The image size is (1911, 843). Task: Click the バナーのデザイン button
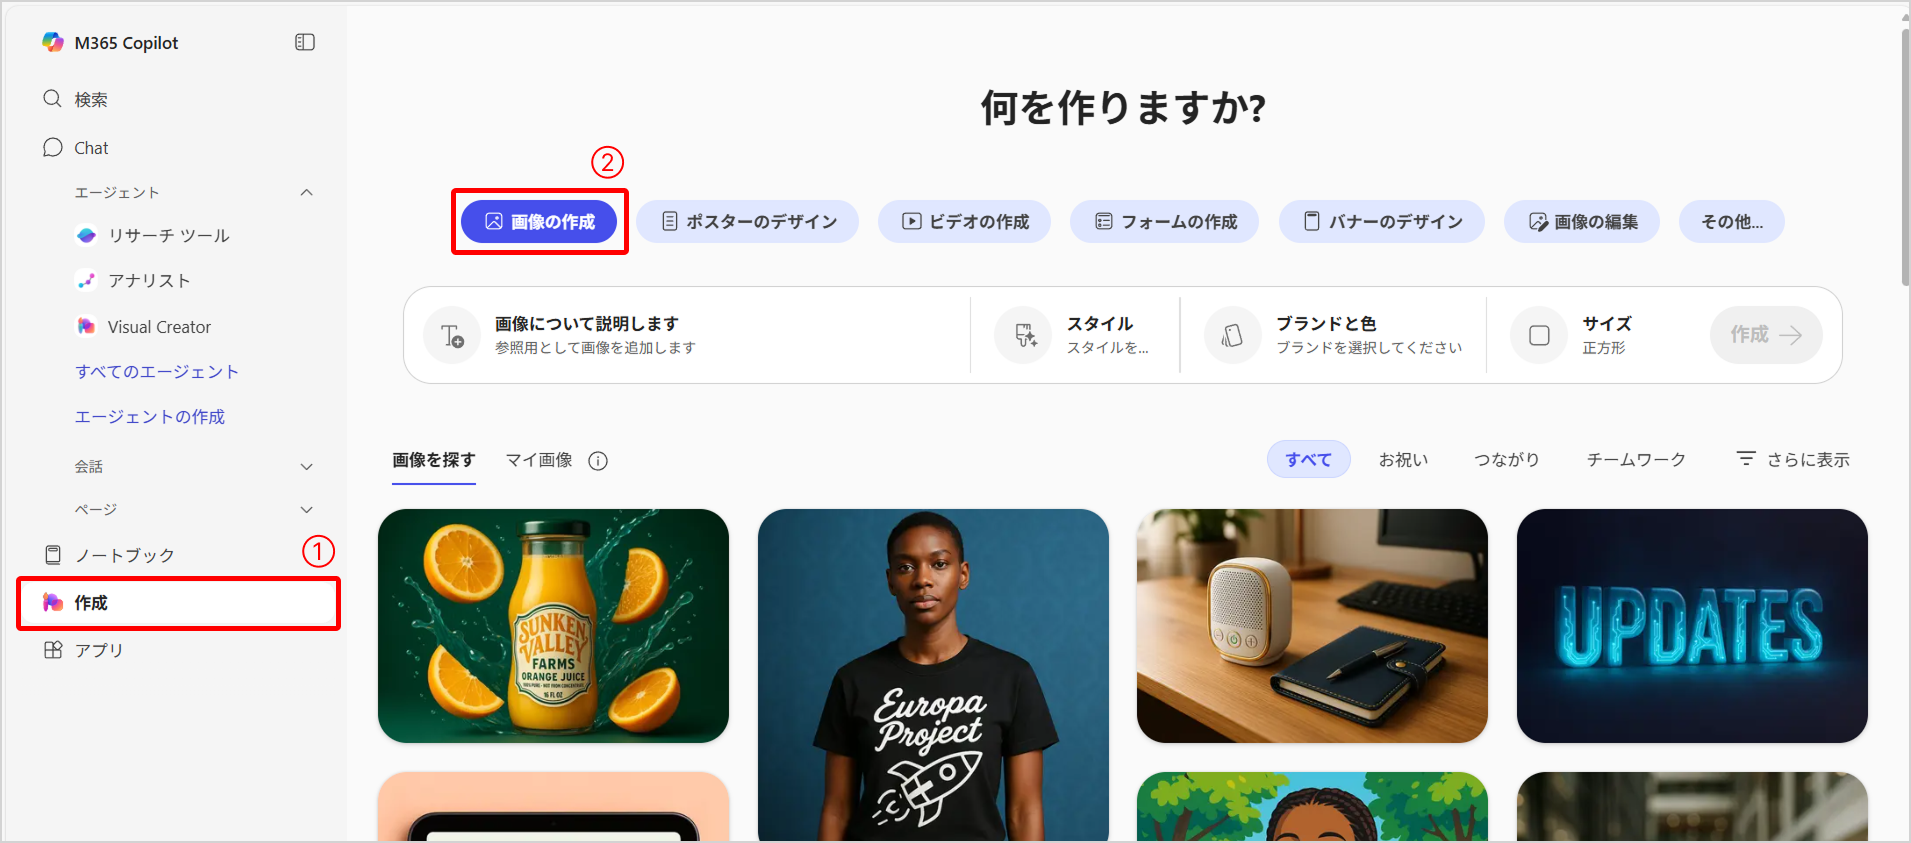coord(1382,222)
